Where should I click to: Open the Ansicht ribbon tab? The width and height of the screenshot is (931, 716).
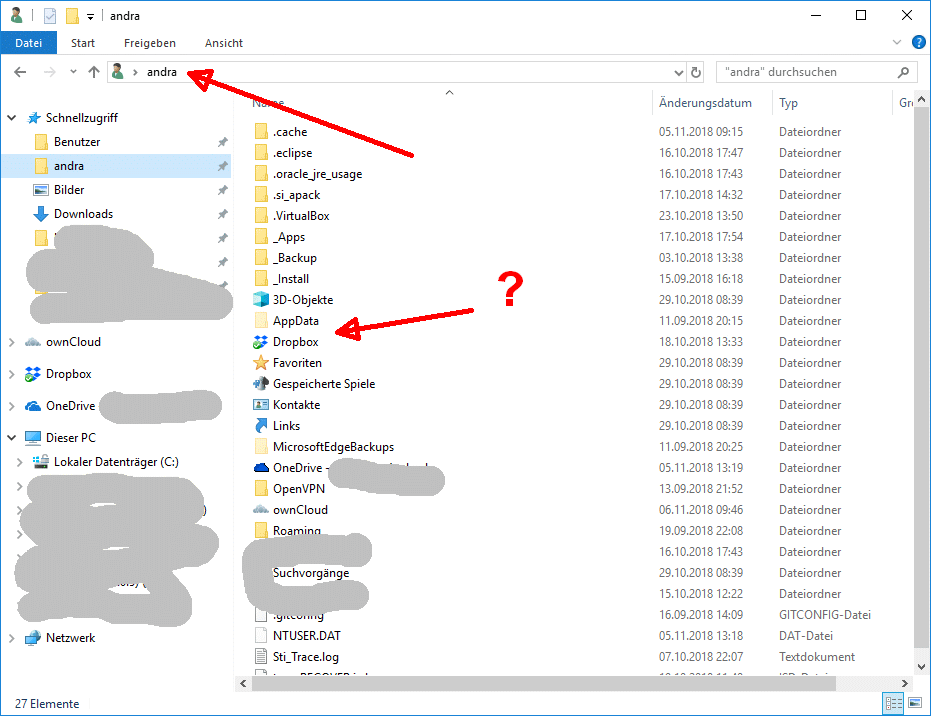pyautogui.click(x=224, y=43)
